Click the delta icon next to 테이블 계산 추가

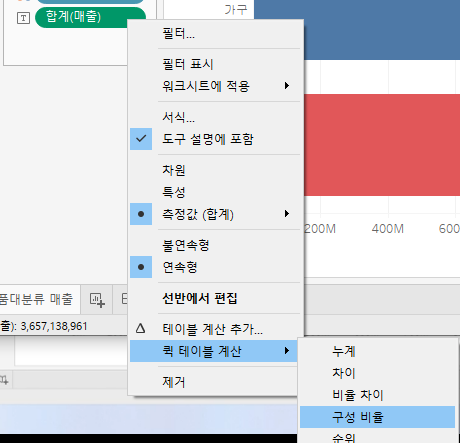tap(140, 328)
